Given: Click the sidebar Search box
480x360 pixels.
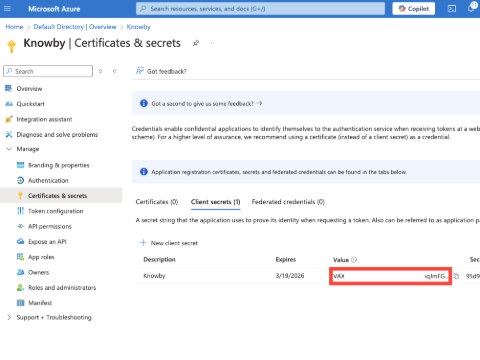Looking at the screenshot, I should coord(48,71).
